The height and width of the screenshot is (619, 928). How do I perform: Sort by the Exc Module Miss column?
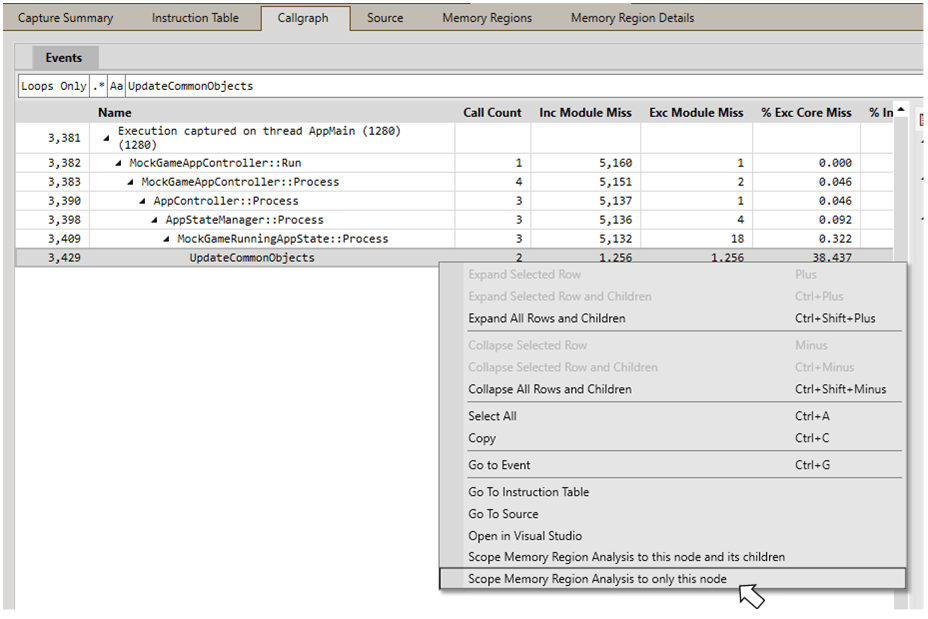(x=696, y=112)
